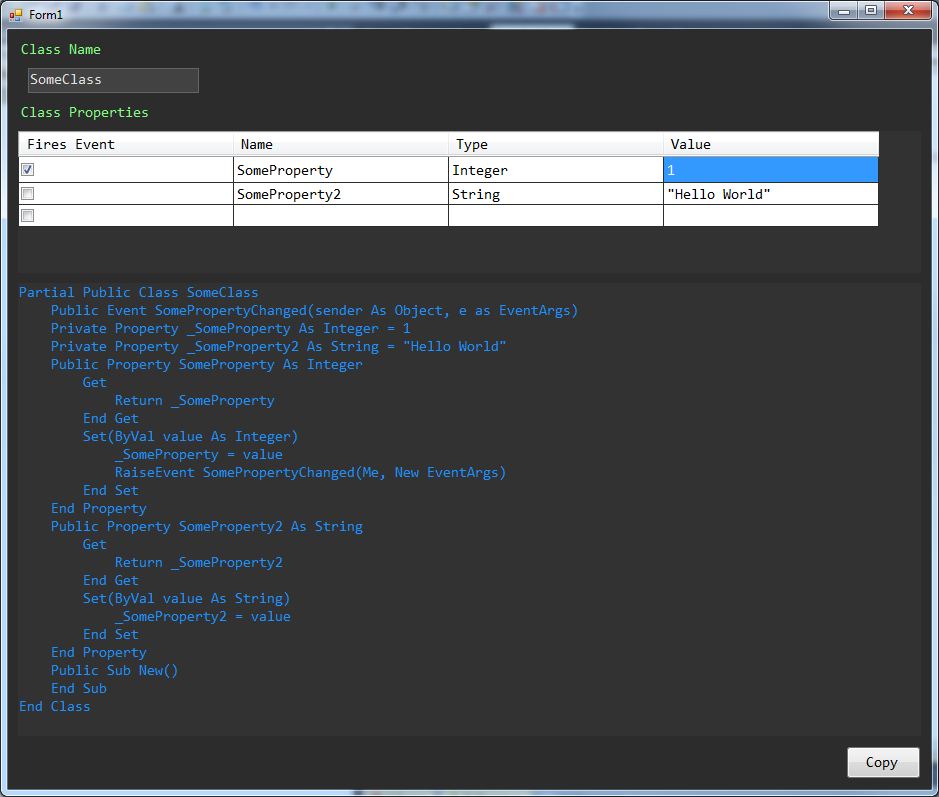Select the Integer type cell
Screen dimensions: 939x797
pyautogui.click(x=556, y=170)
